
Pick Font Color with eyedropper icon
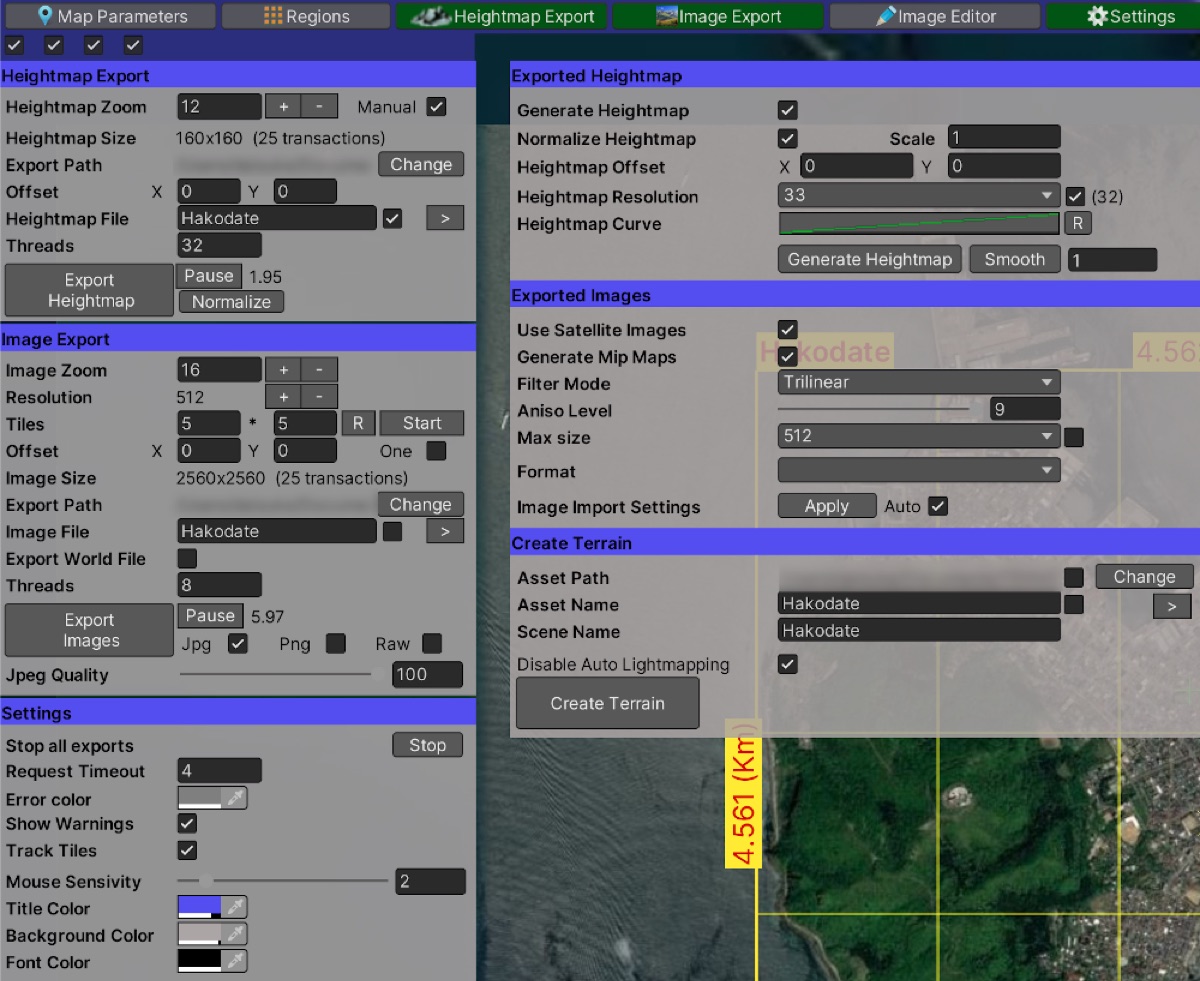(234, 961)
